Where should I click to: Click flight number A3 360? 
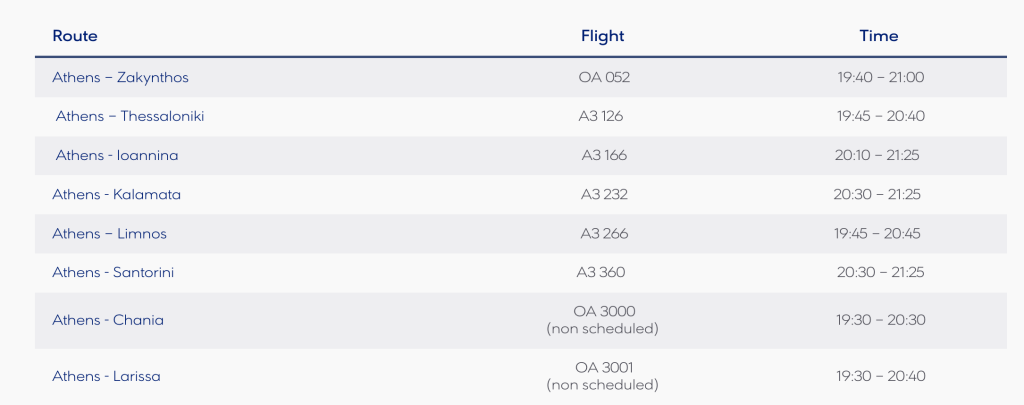point(601,272)
